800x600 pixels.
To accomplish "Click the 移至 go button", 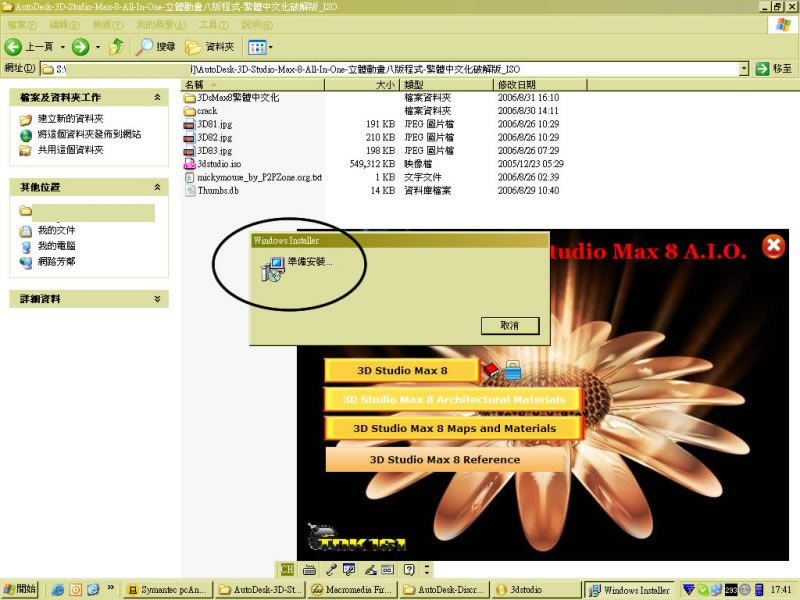I will coord(774,68).
